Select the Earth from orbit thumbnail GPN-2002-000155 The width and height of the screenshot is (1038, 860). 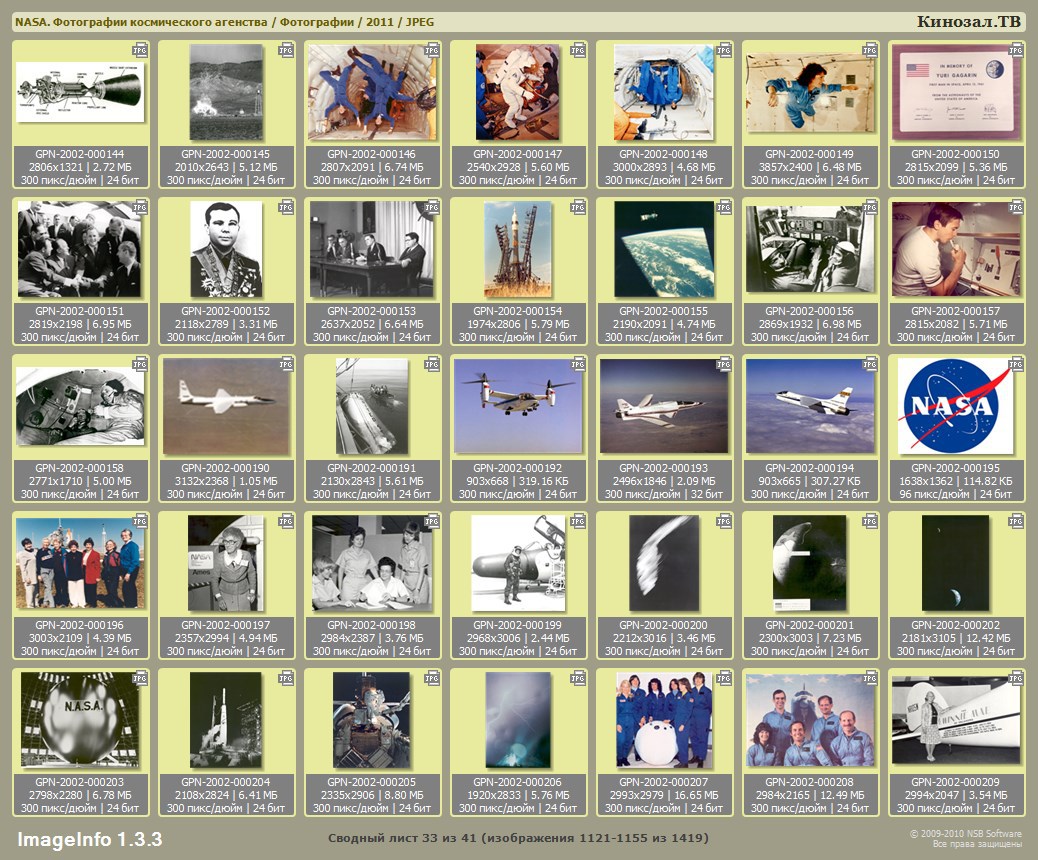pos(663,249)
